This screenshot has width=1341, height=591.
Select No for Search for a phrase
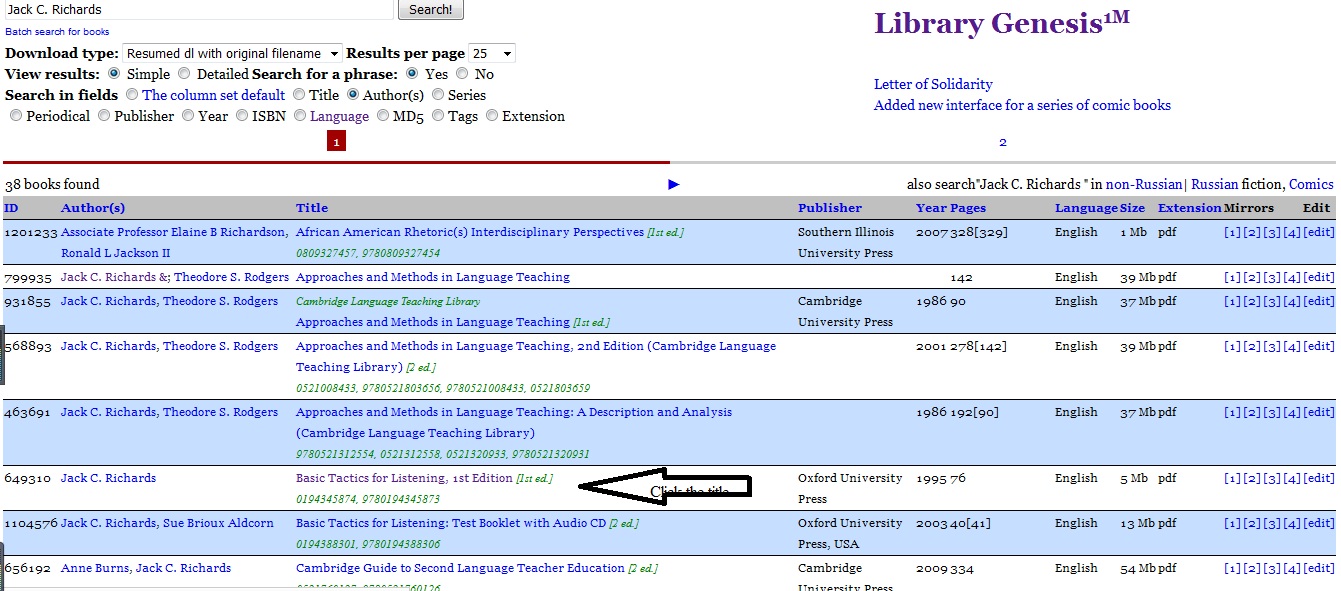462,74
